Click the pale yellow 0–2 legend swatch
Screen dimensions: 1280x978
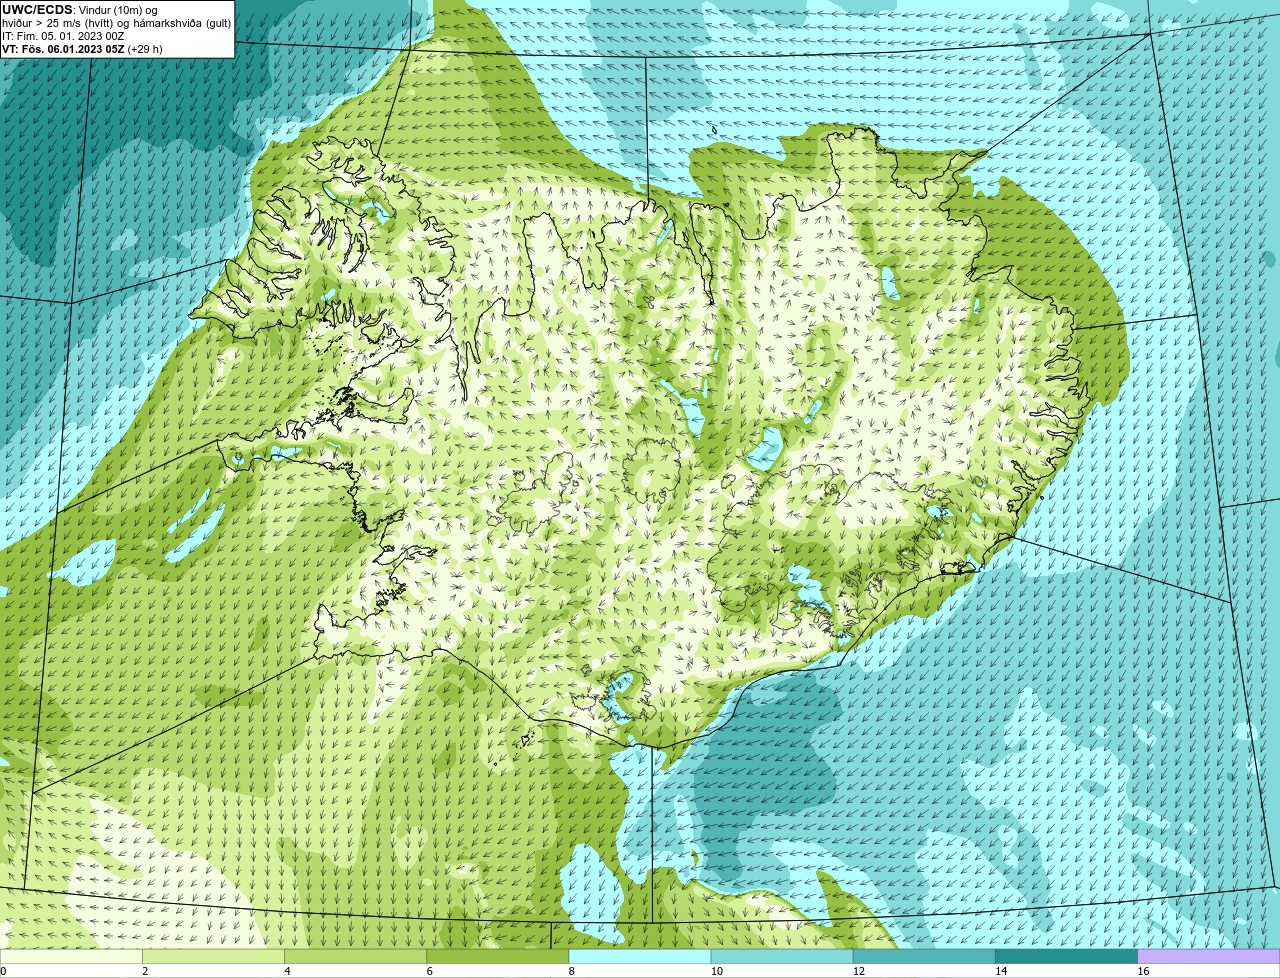click(x=71, y=957)
